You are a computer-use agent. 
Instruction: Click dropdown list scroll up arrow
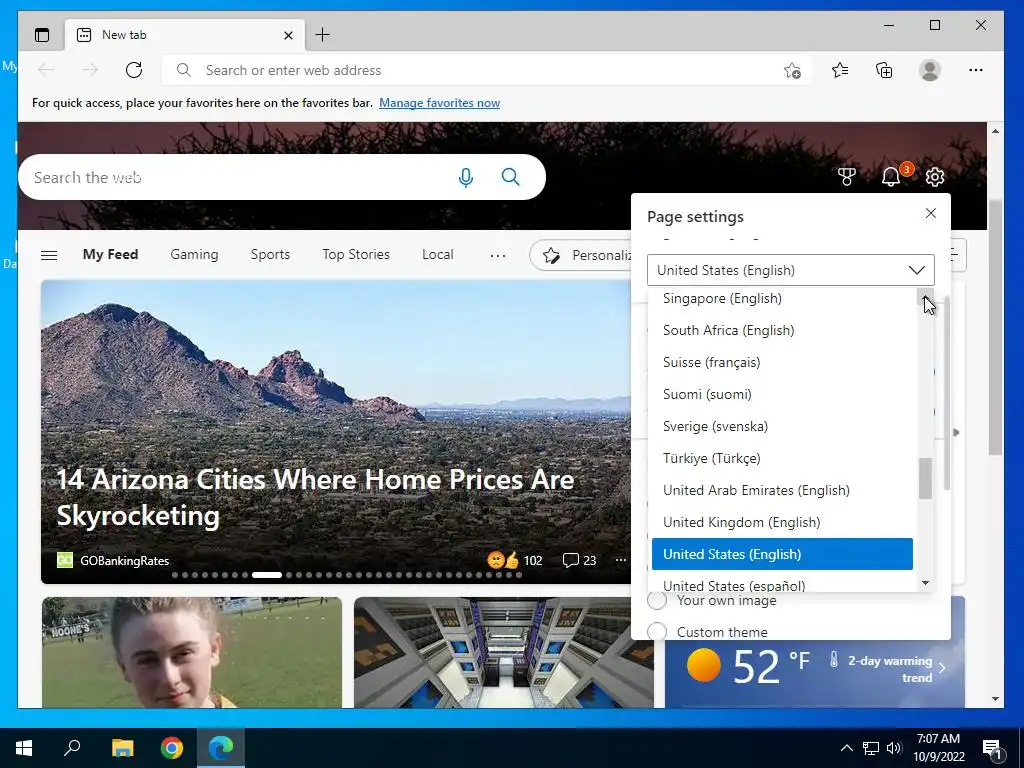click(925, 298)
